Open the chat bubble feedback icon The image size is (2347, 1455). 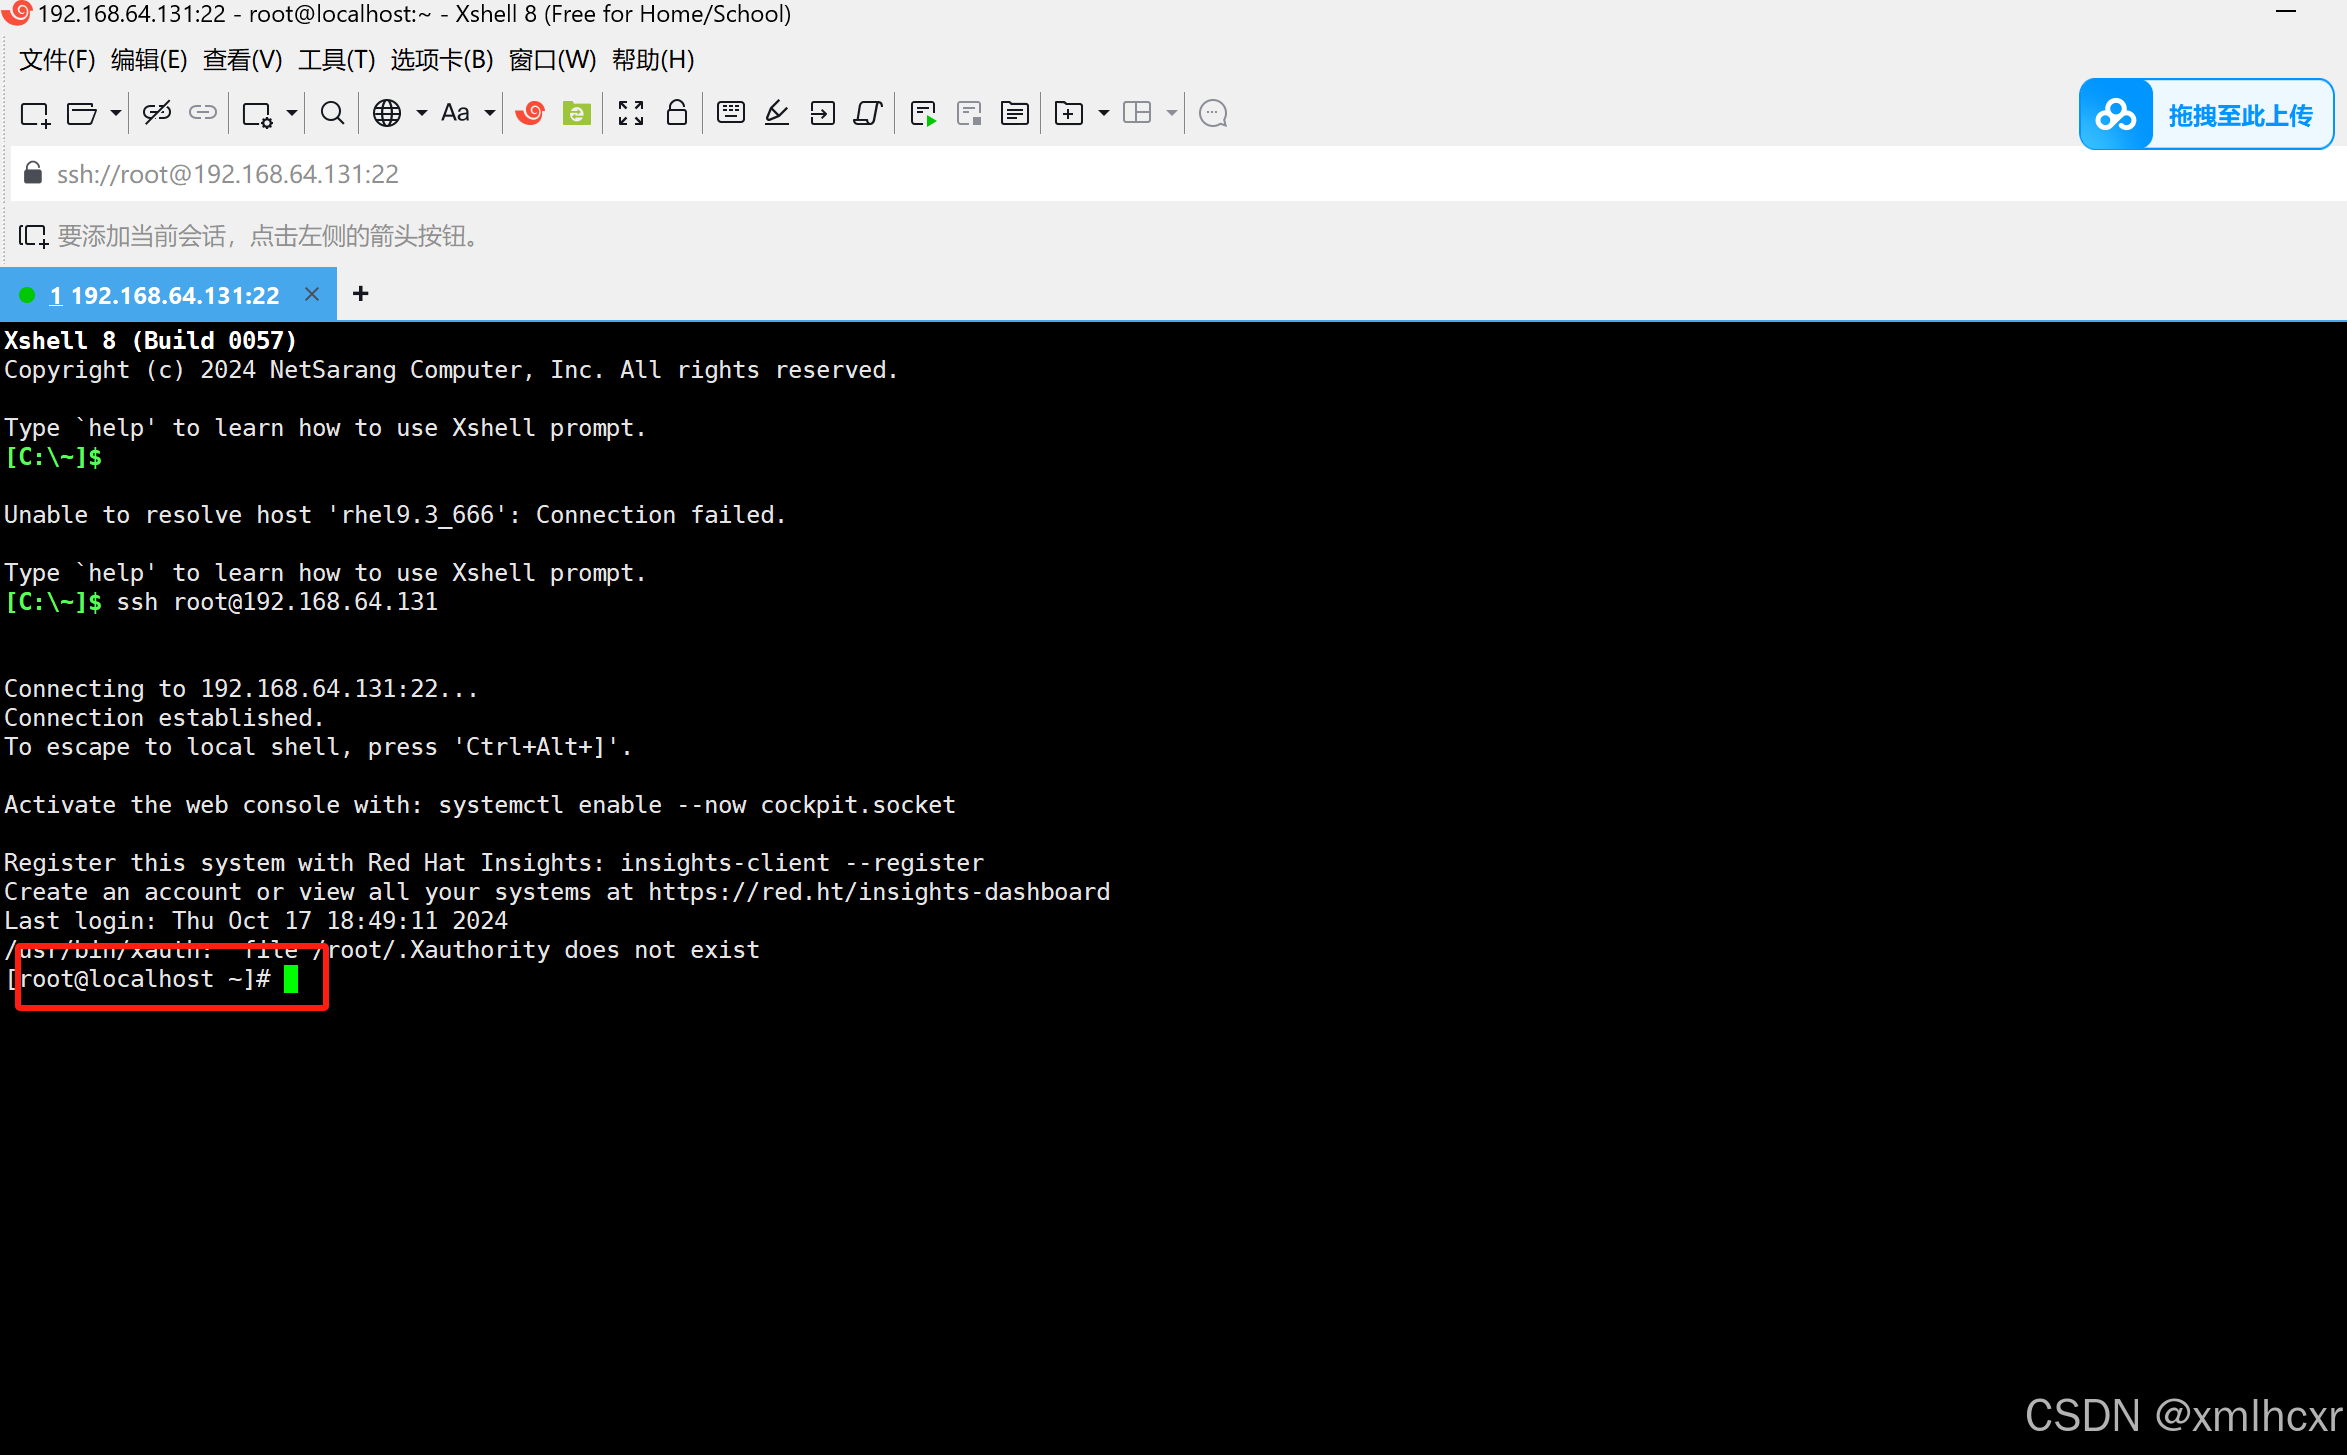pos(1213,113)
